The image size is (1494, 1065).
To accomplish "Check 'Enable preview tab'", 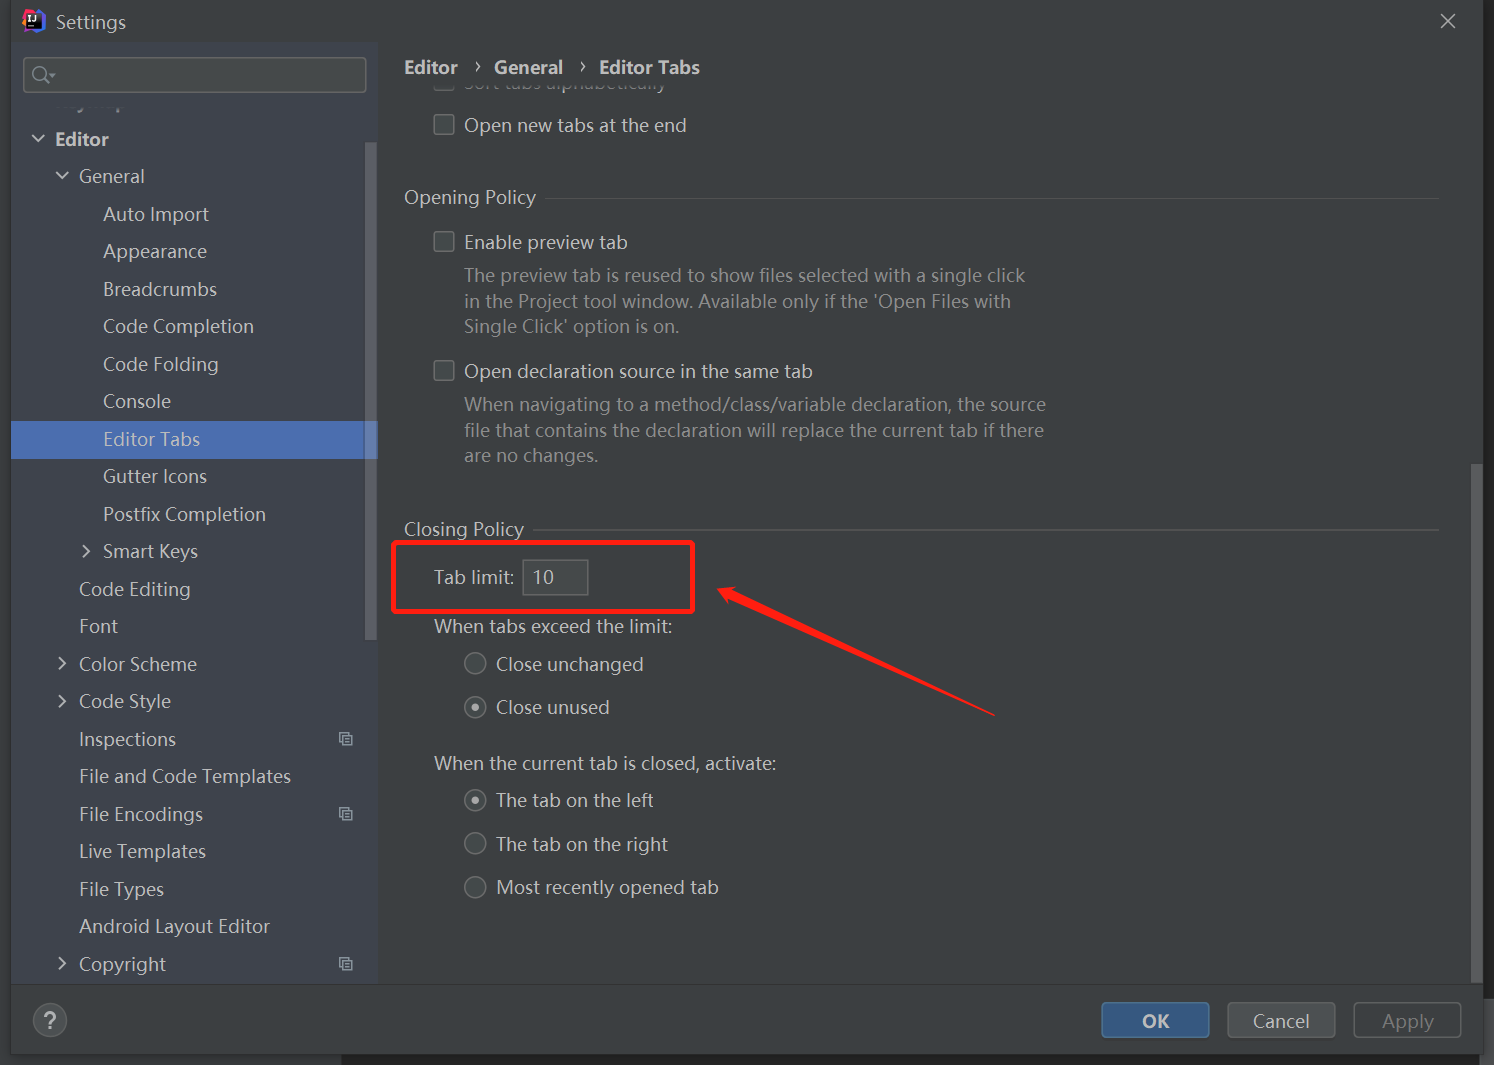I will tap(444, 242).
